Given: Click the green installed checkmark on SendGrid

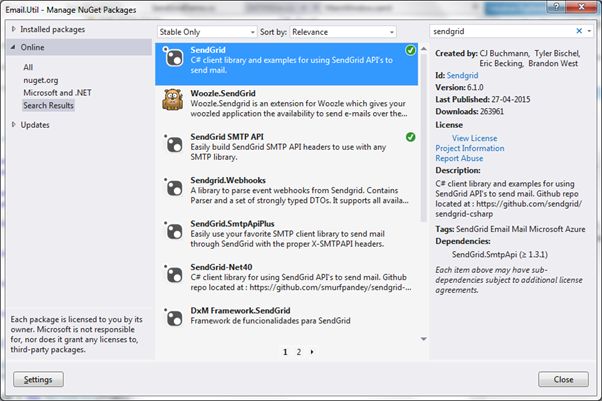Looking at the screenshot, I should 410,50.
